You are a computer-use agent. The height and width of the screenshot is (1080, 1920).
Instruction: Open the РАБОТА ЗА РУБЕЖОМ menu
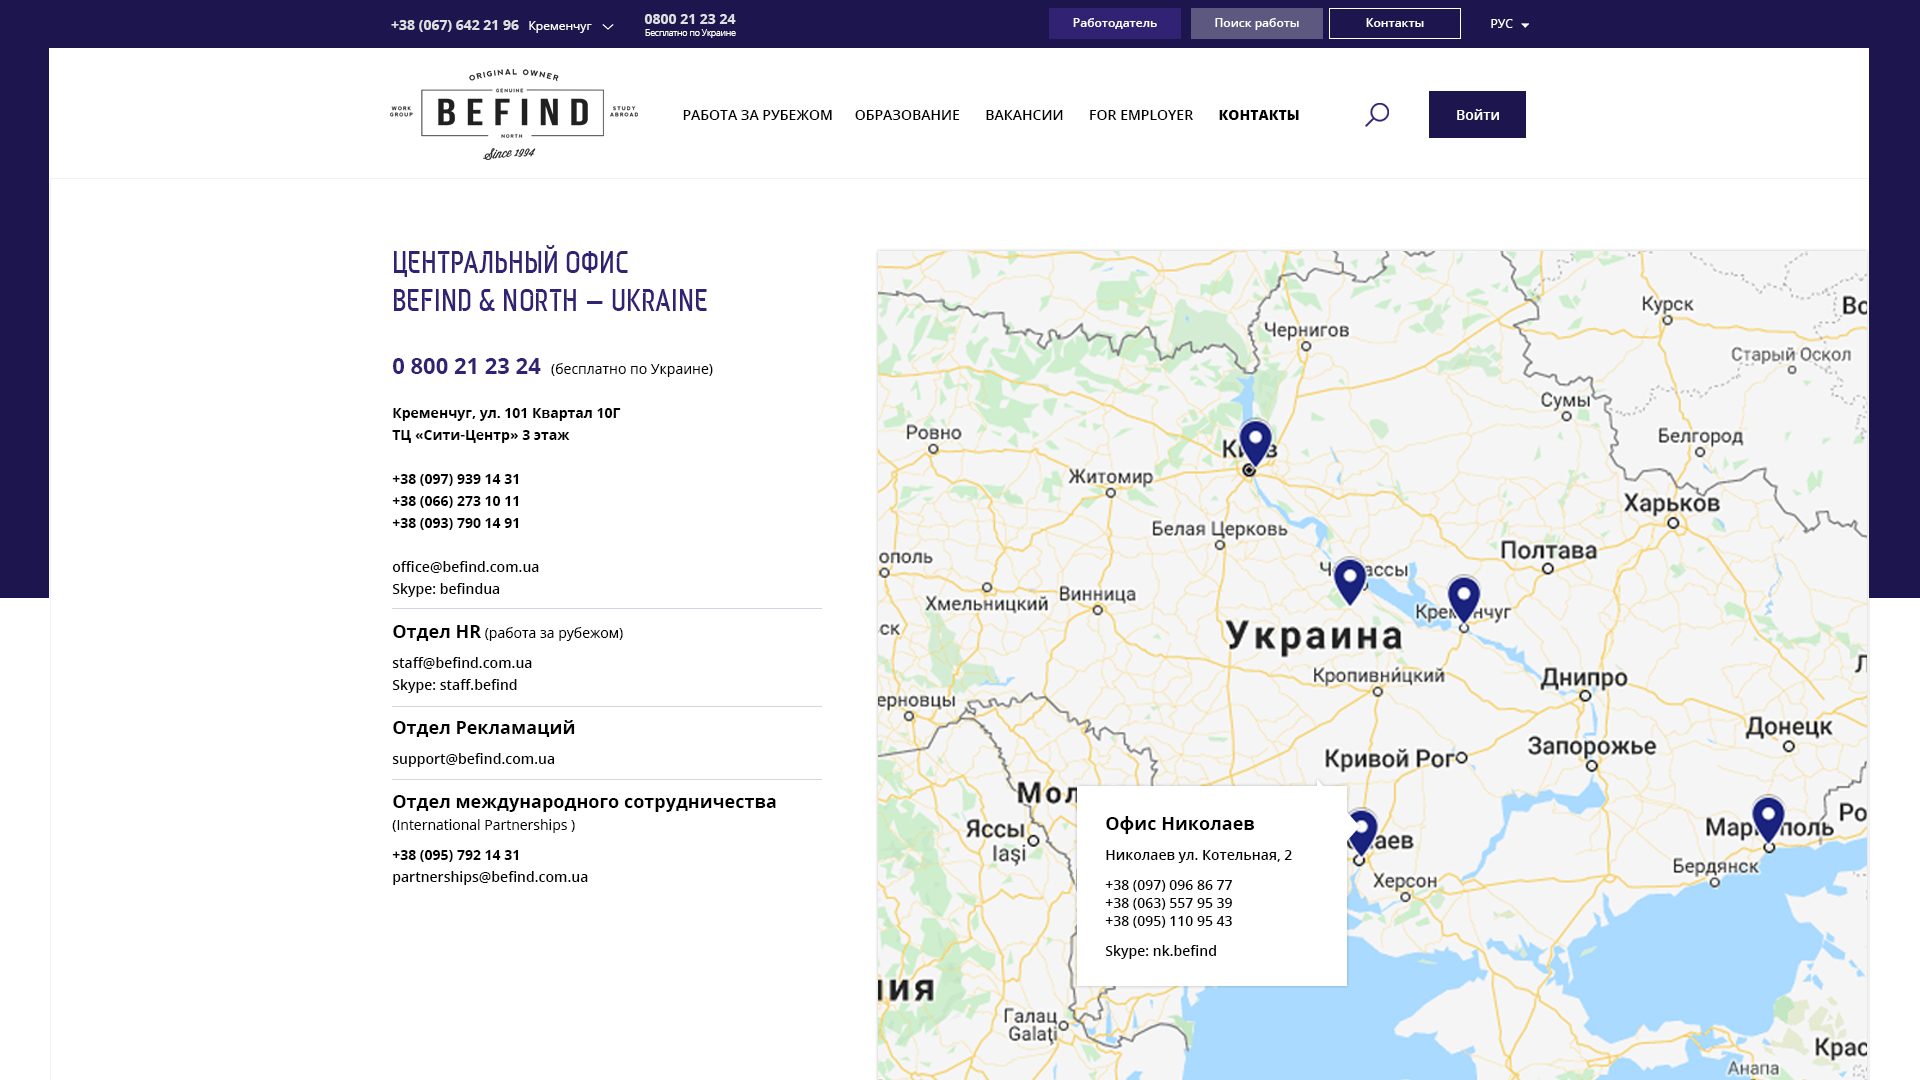click(757, 115)
